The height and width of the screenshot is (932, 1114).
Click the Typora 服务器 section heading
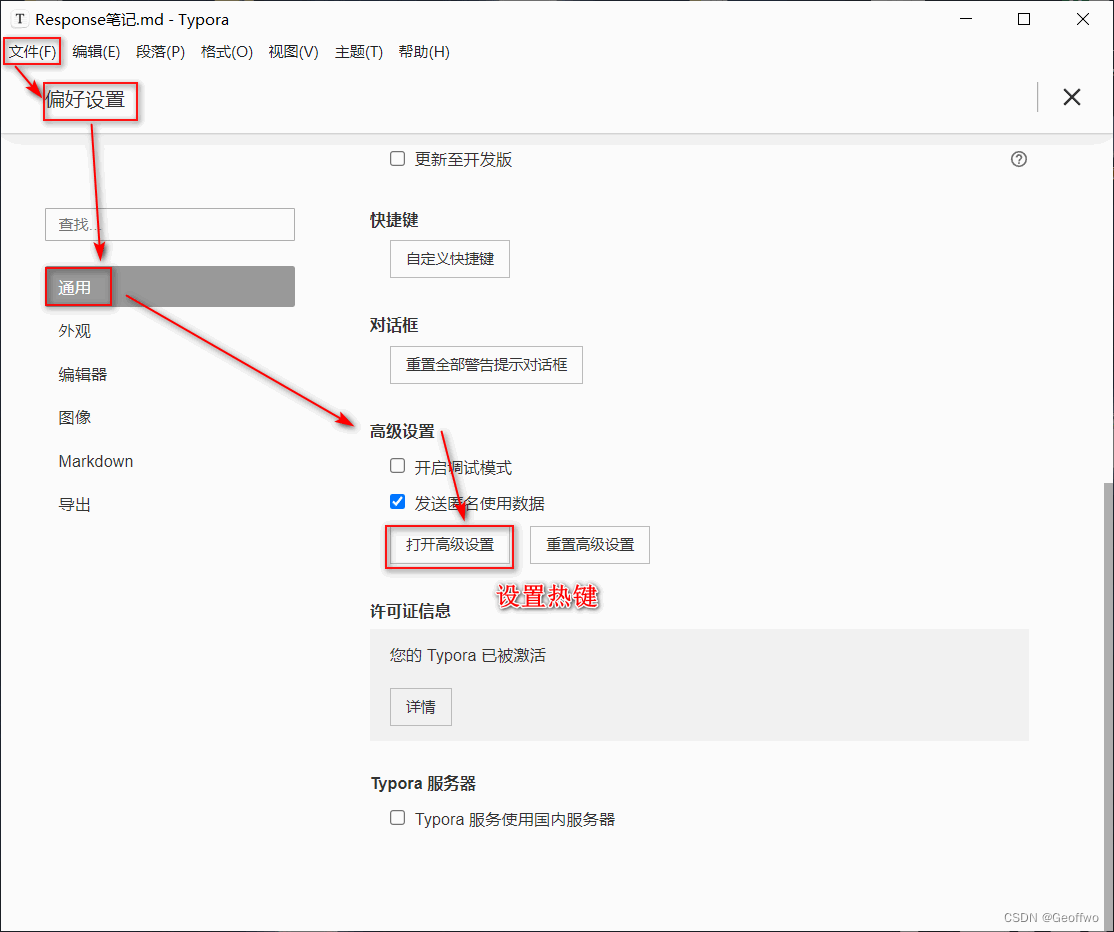pos(423,784)
